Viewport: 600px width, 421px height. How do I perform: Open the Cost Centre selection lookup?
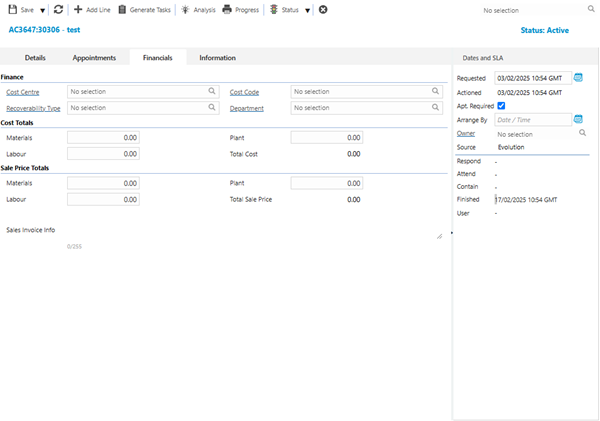tap(212, 91)
